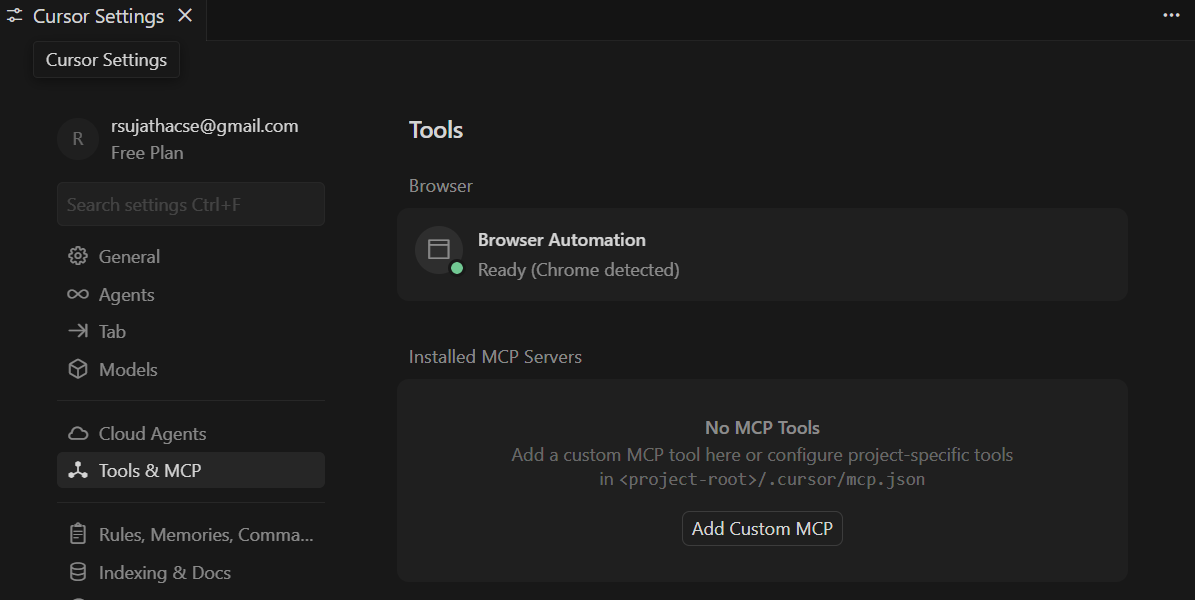Click the Tools & MCP wrench icon
Screen dimensions: 1195x600
pyautogui.click(x=78, y=470)
